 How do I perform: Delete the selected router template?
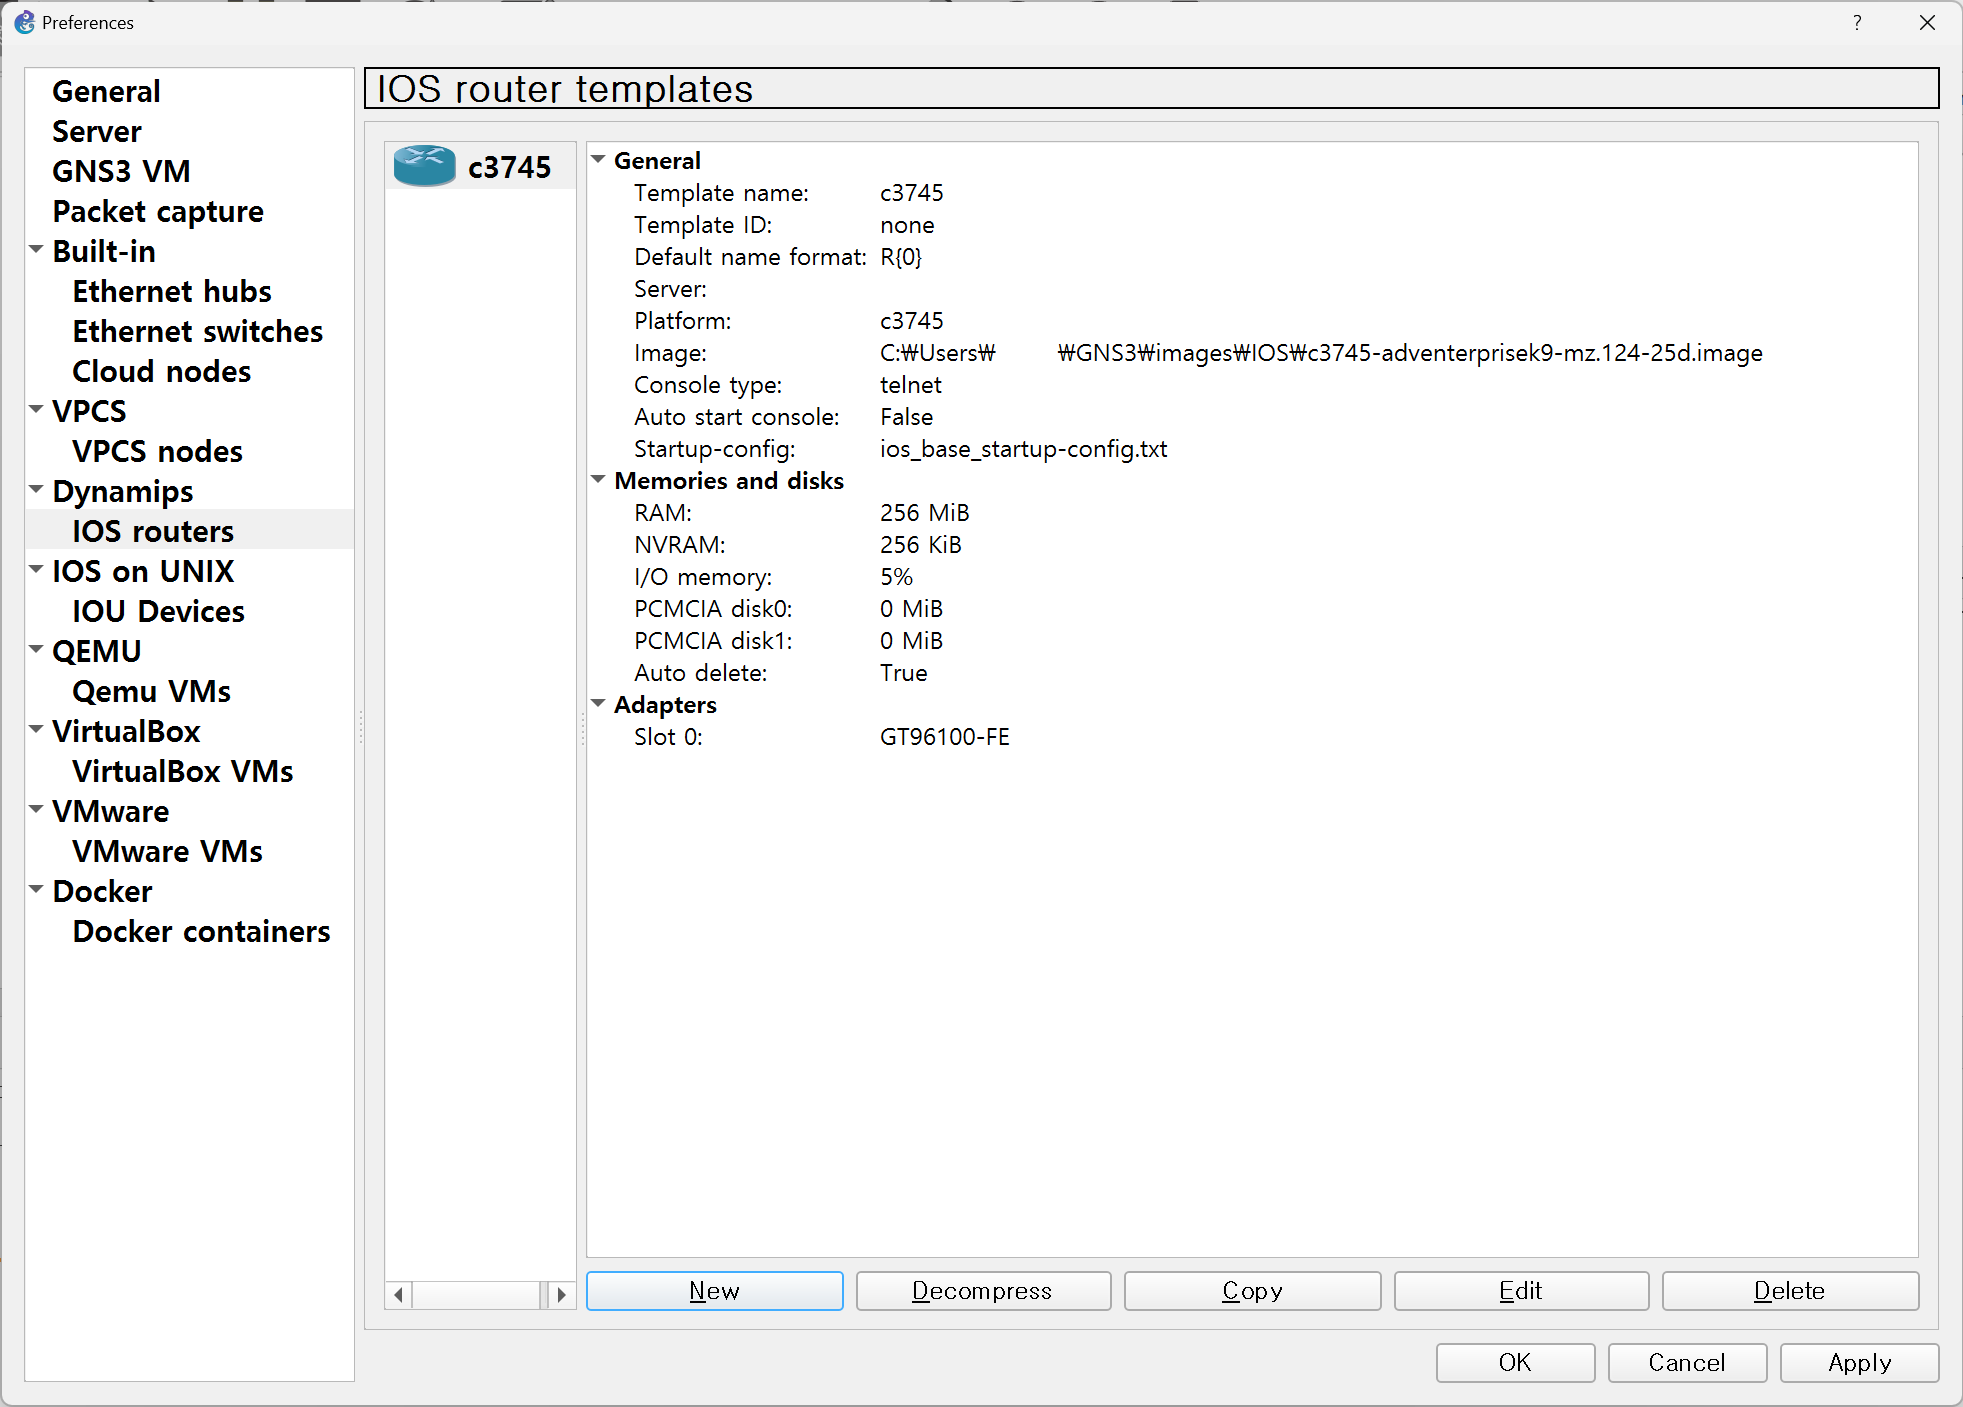coord(1789,1291)
